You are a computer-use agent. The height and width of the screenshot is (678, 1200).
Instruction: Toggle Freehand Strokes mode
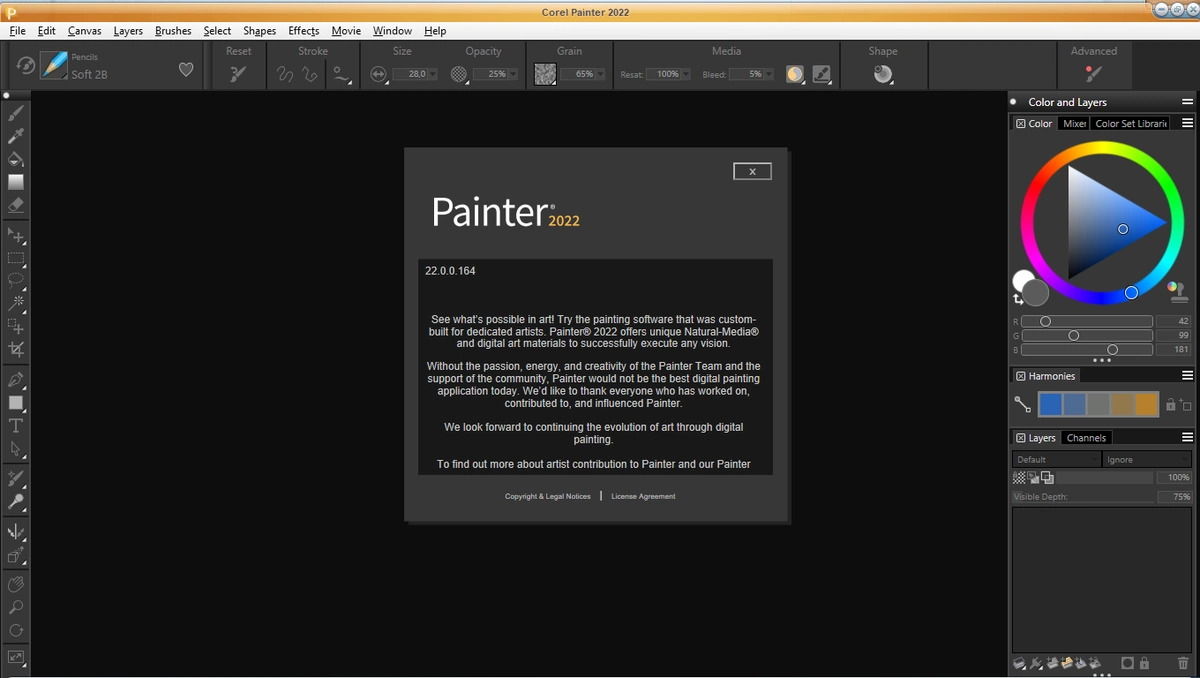[x=285, y=74]
